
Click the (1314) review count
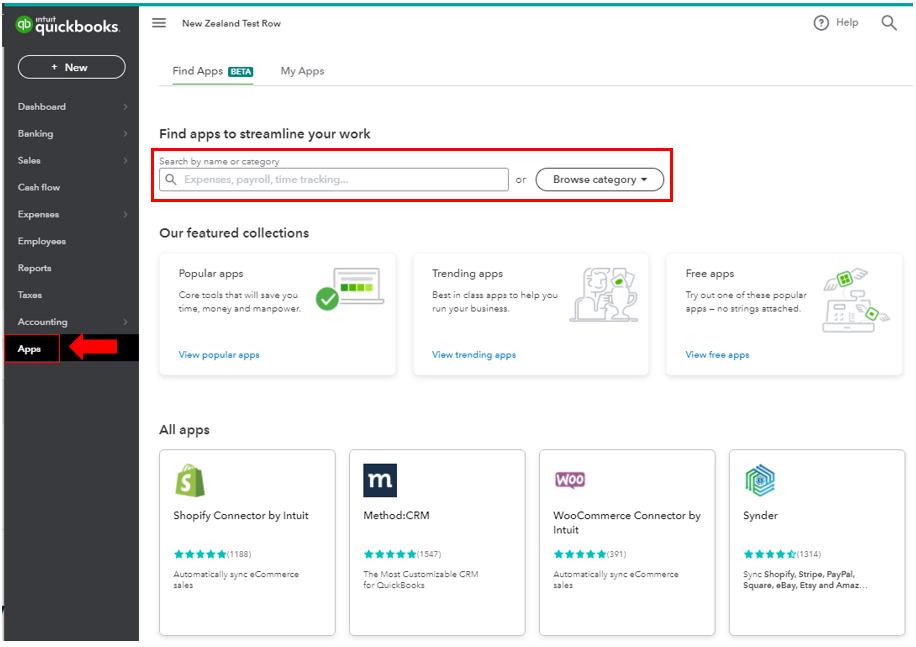click(809, 554)
